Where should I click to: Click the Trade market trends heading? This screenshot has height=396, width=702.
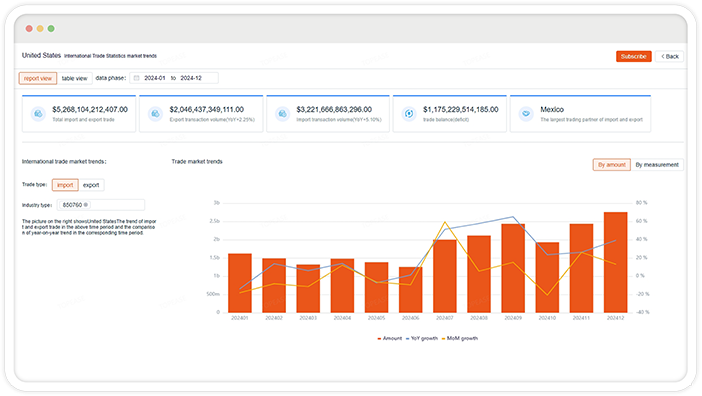pos(197,162)
